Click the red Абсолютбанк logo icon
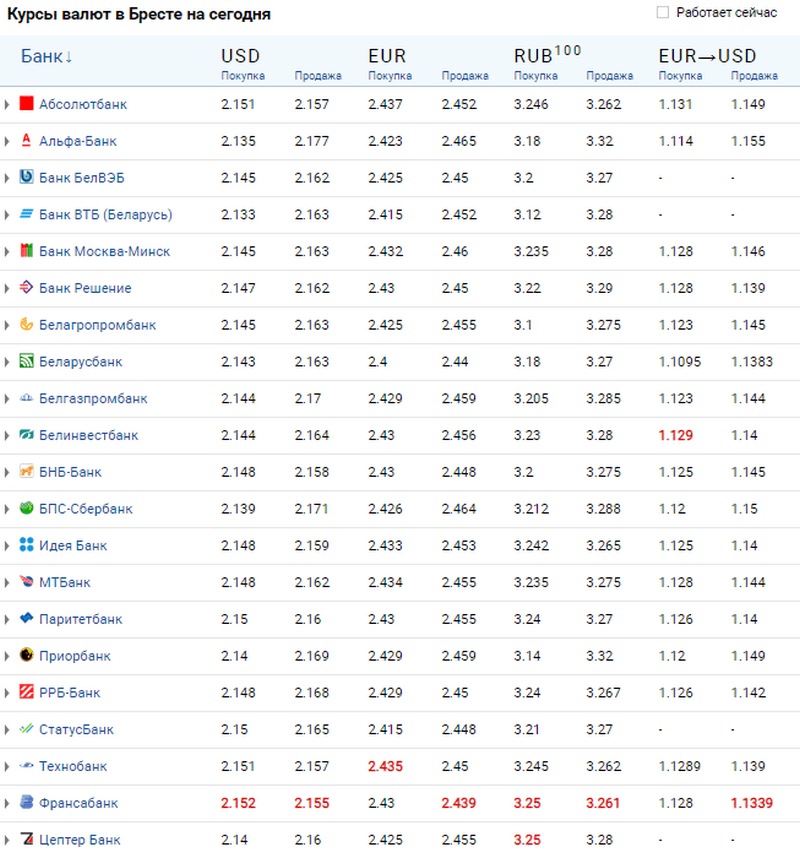The image size is (800, 853). coord(27,104)
